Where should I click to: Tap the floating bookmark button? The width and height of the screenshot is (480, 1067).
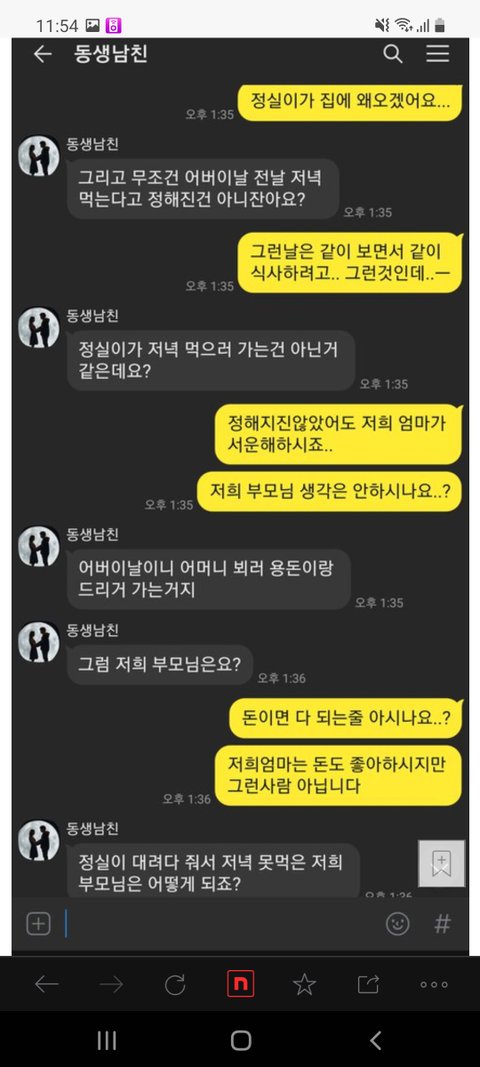click(442, 863)
